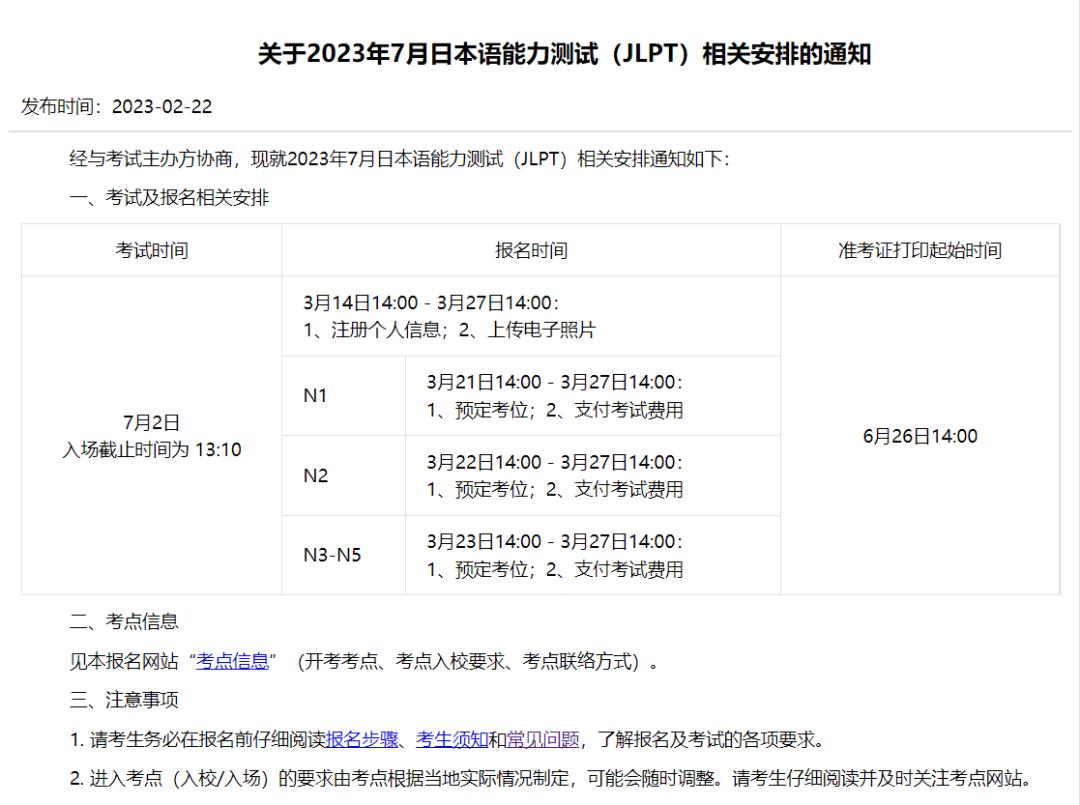The width and height of the screenshot is (1080, 805).
Task: Click note 2 about 进入考点 requirements
Action: 551,778
